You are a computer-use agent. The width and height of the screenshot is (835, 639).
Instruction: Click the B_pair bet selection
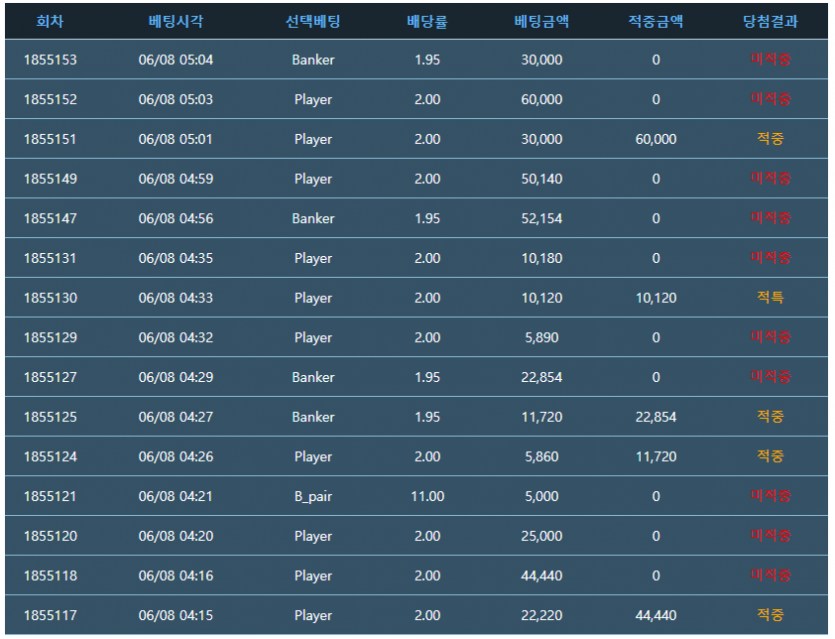click(313, 497)
